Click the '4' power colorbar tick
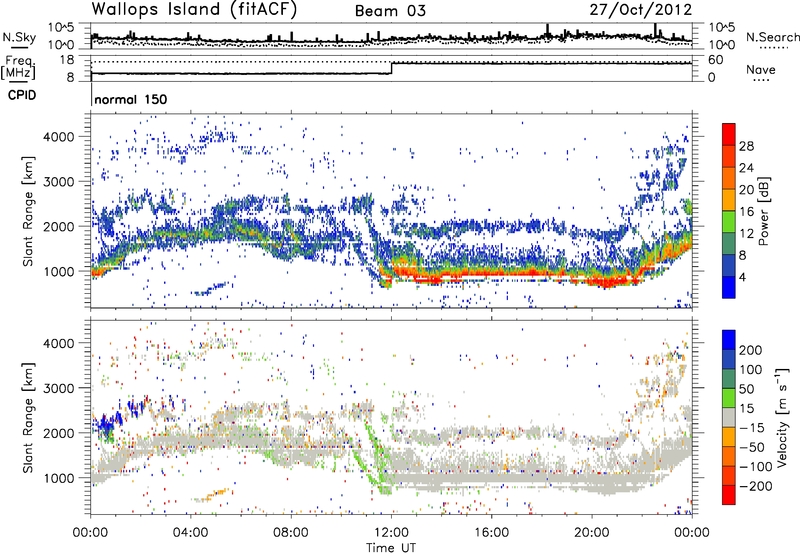Viewport: 800px width, 554px height. 743,278
